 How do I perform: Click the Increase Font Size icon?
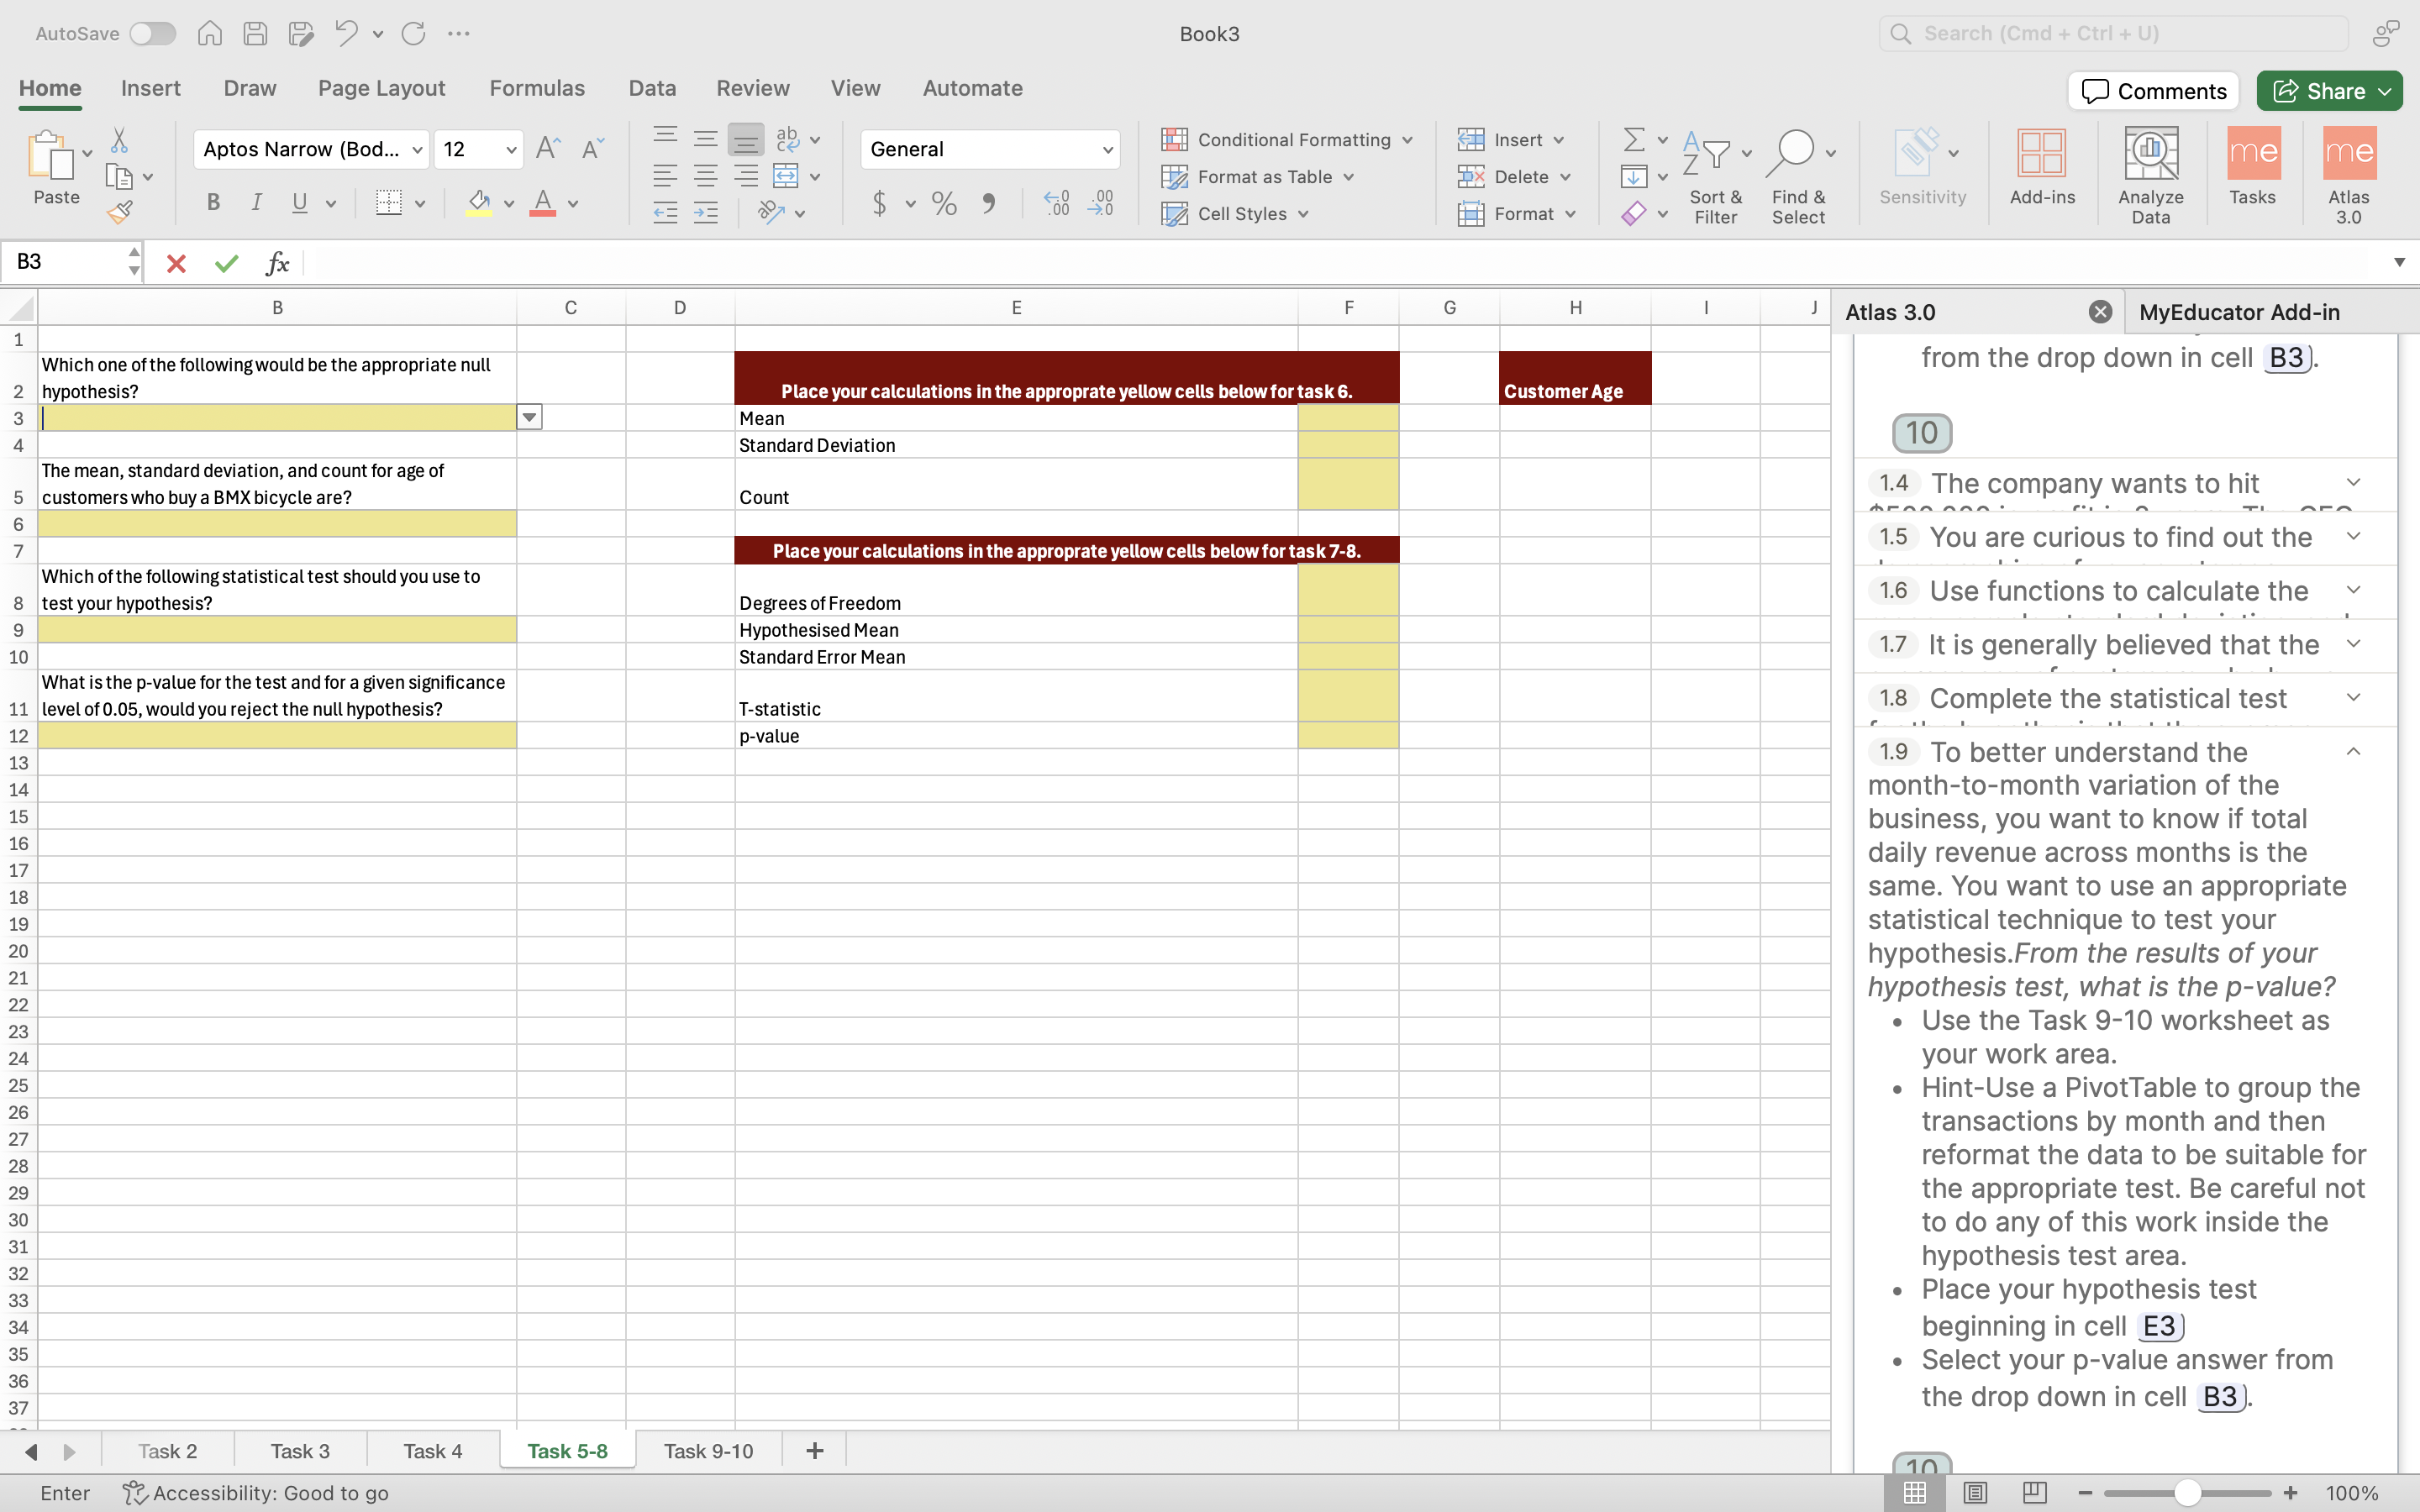point(548,149)
